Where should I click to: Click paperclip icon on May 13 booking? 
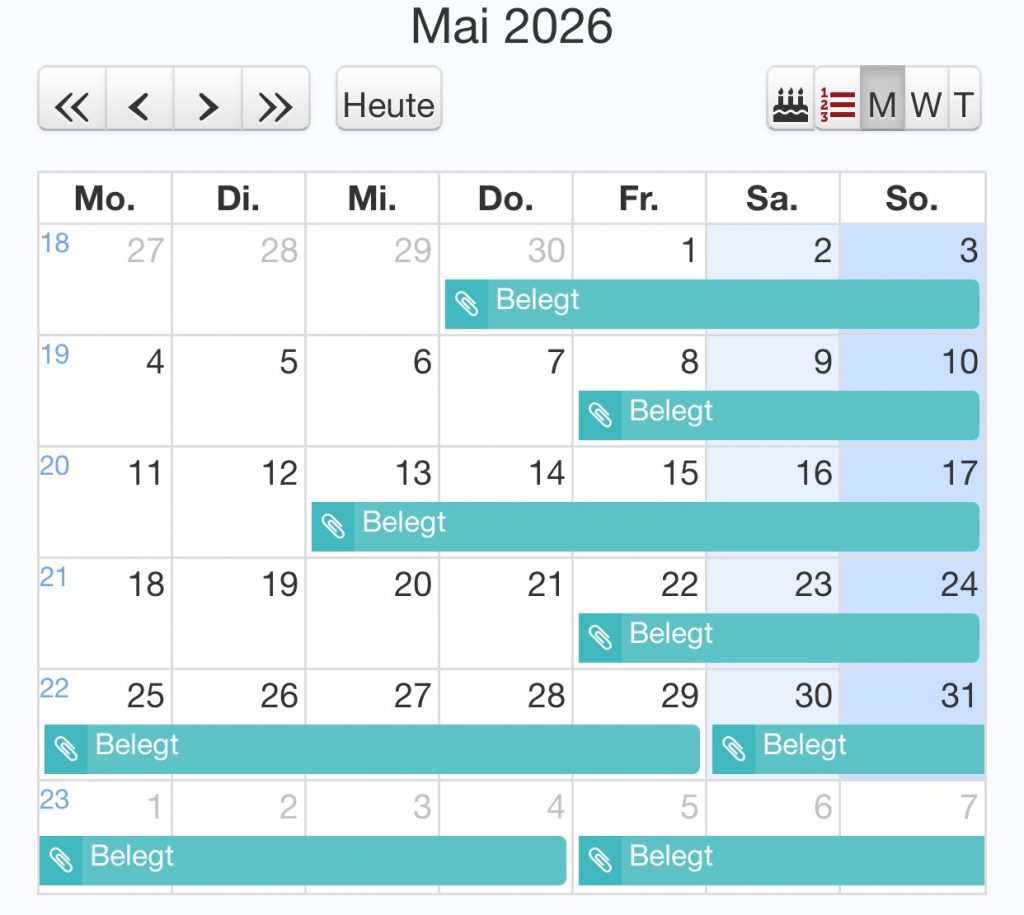click(x=334, y=526)
